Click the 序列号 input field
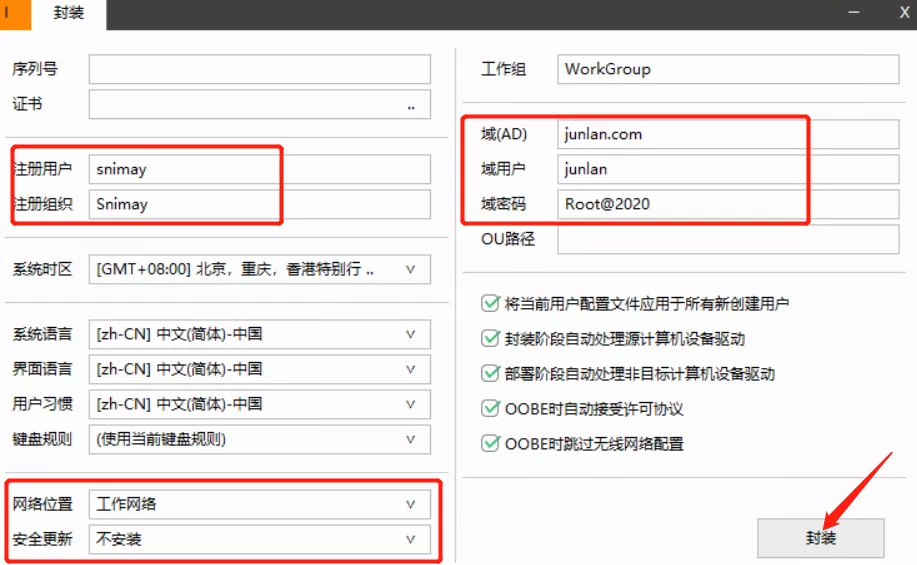917x565 pixels. (259, 69)
